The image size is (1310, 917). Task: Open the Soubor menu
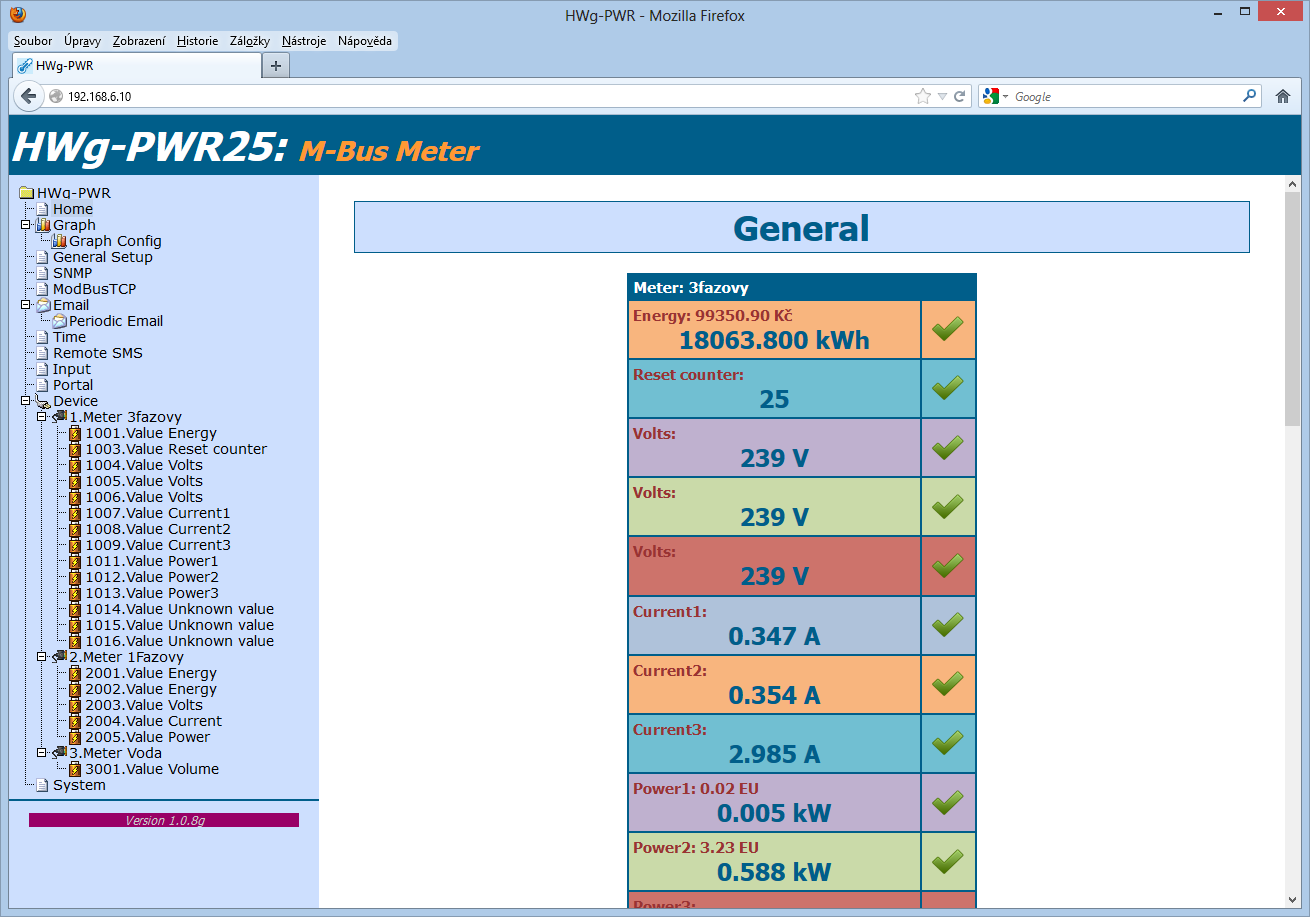click(33, 41)
